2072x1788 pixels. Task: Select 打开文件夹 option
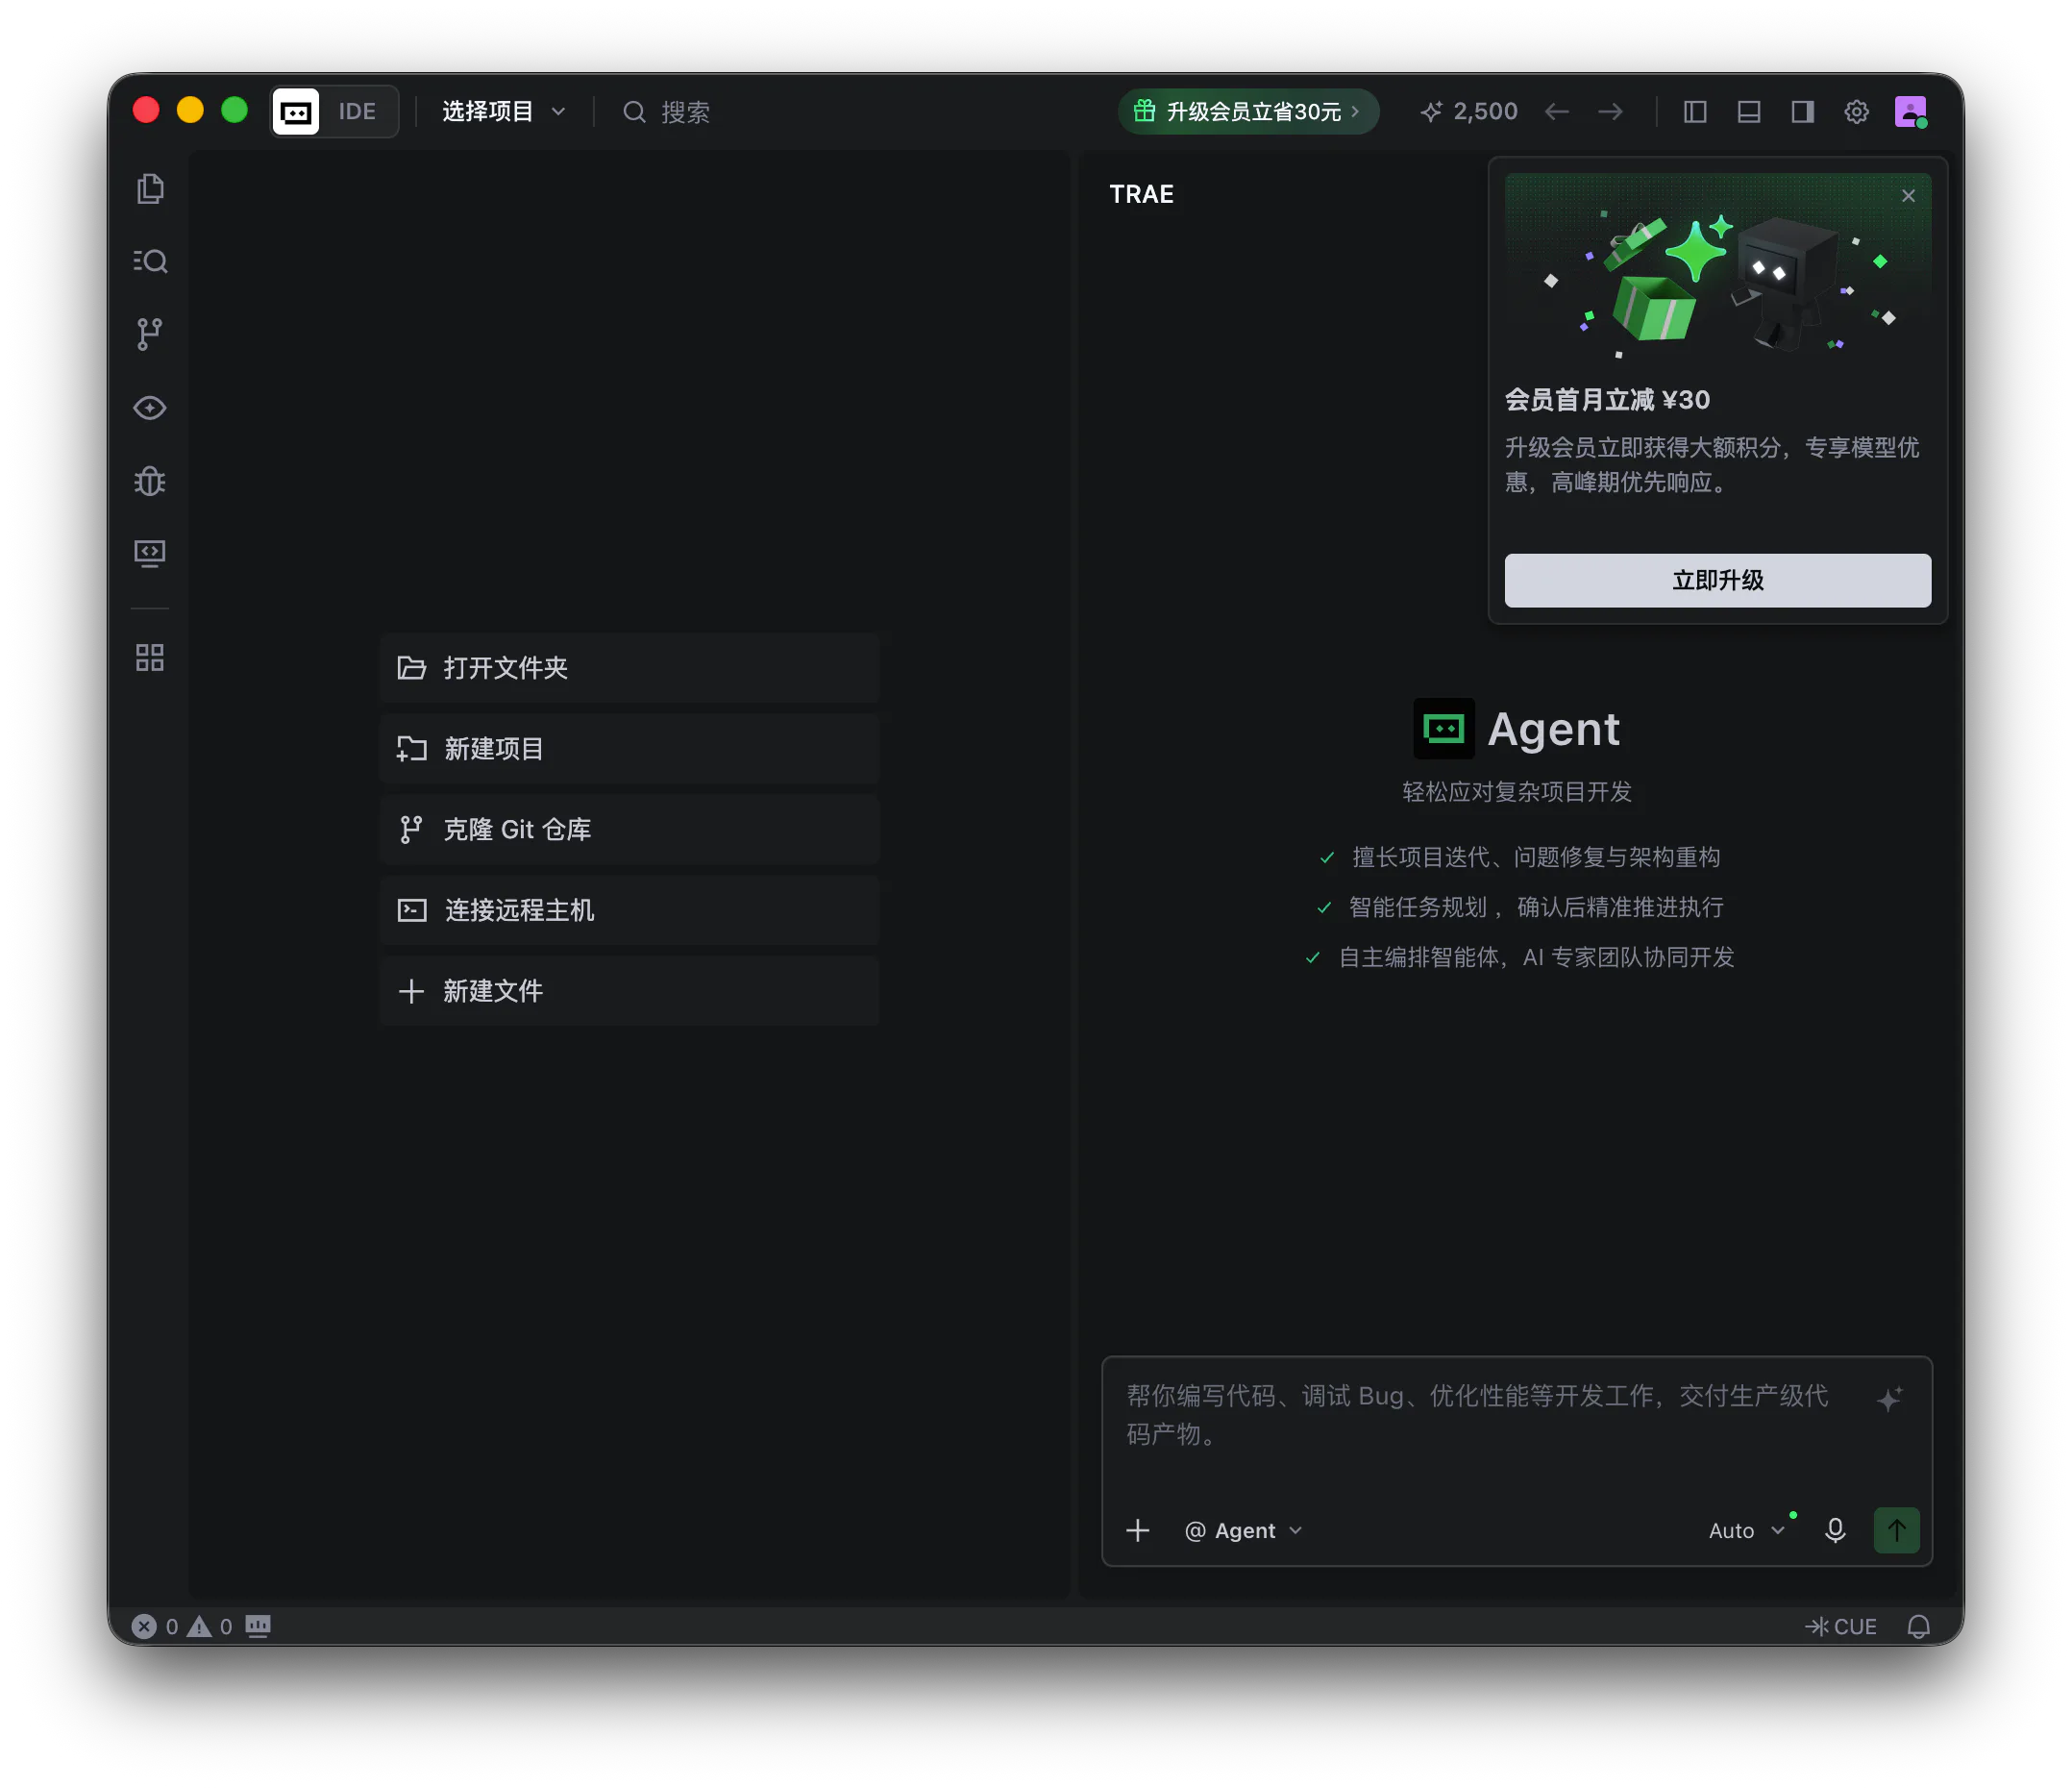(x=629, y=667)
